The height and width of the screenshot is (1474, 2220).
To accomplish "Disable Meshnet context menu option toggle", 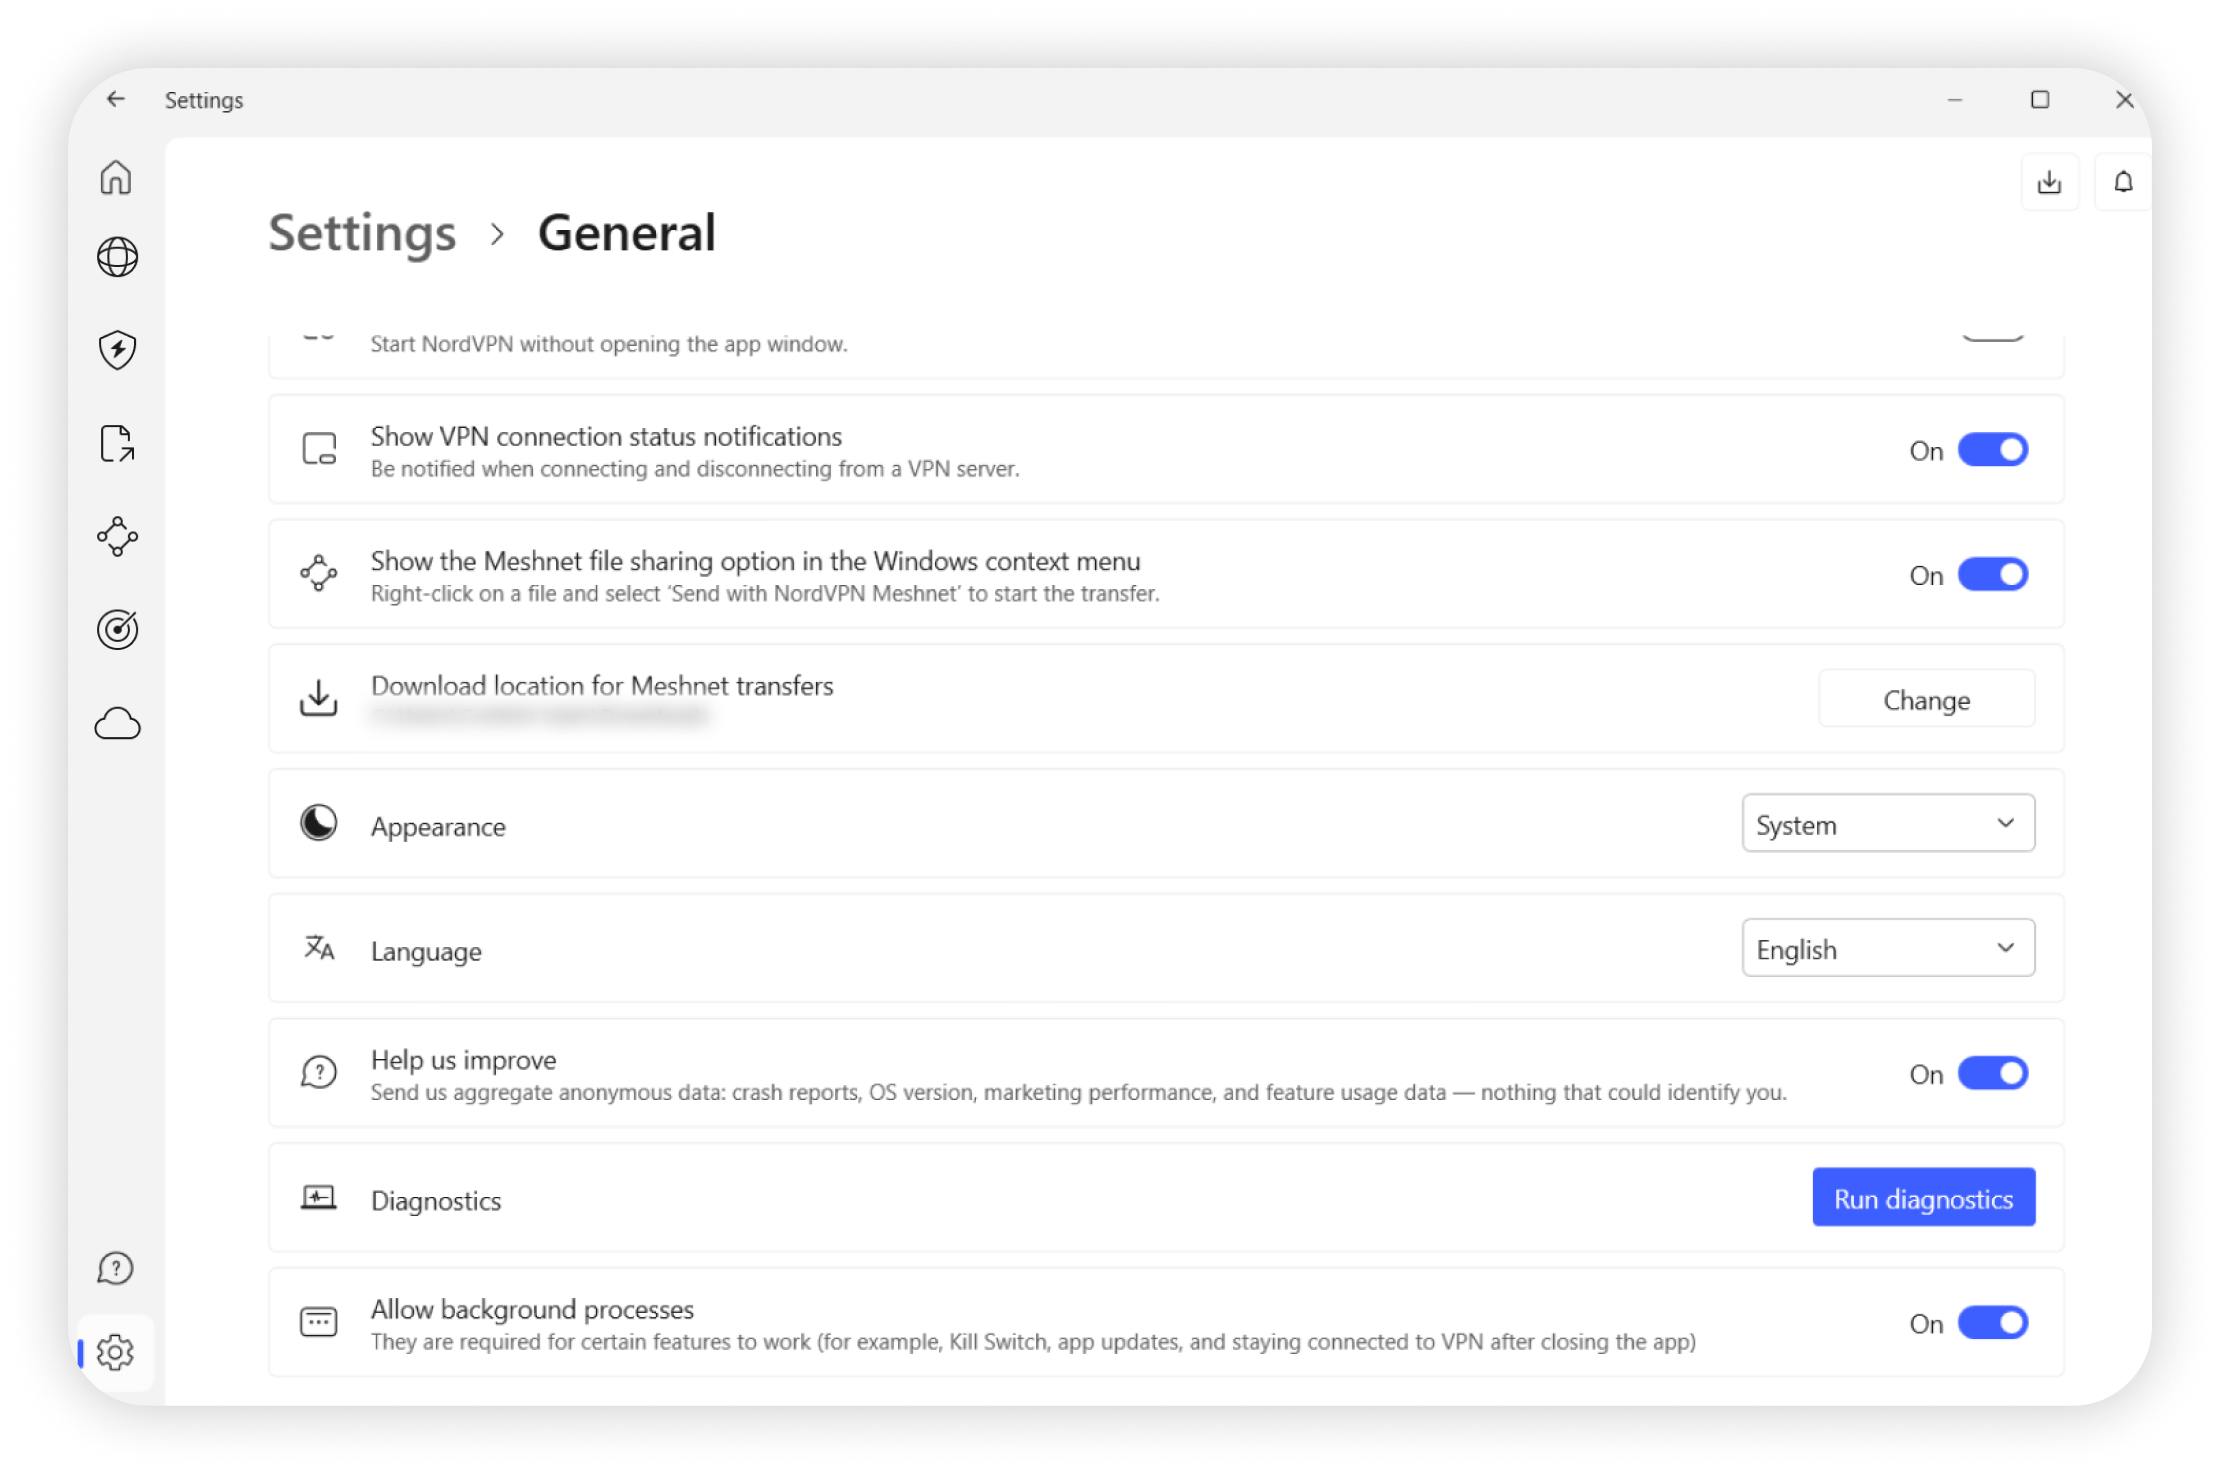I will point(1992,575).
